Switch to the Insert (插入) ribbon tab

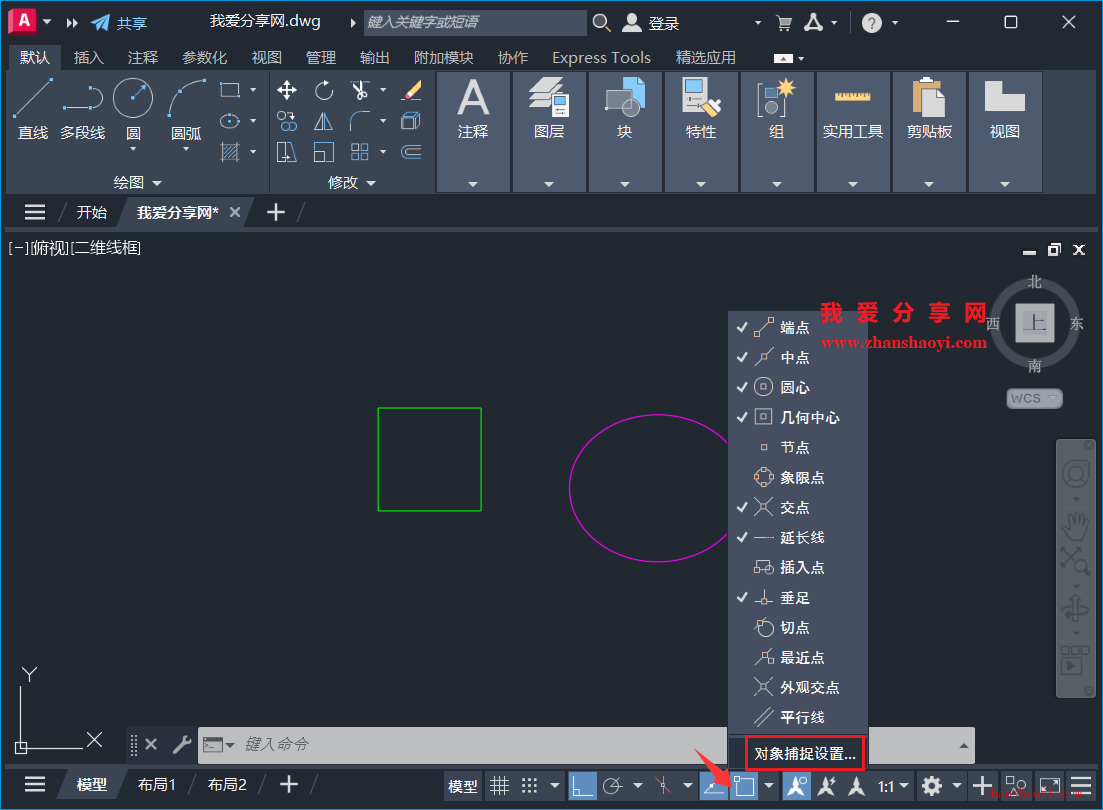[89, 58]
